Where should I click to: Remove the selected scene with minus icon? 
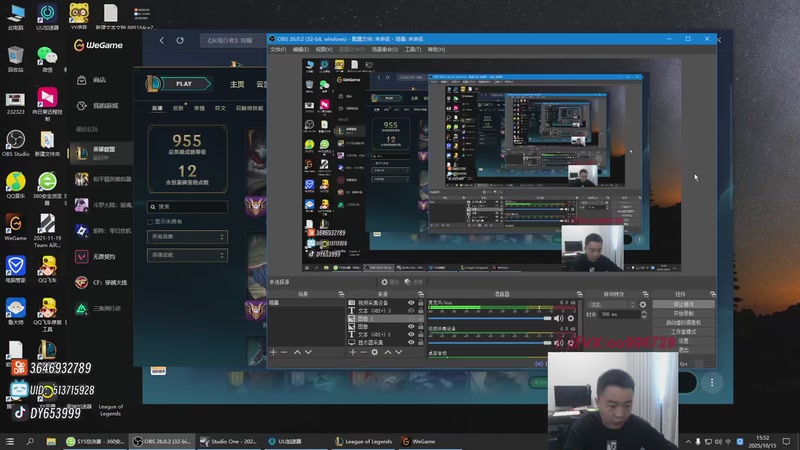284,352
